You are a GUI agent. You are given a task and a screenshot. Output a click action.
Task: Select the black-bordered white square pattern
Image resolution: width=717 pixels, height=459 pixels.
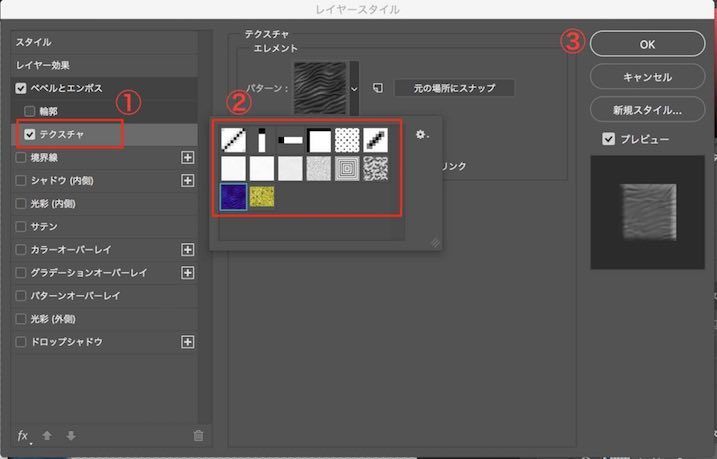319,140
